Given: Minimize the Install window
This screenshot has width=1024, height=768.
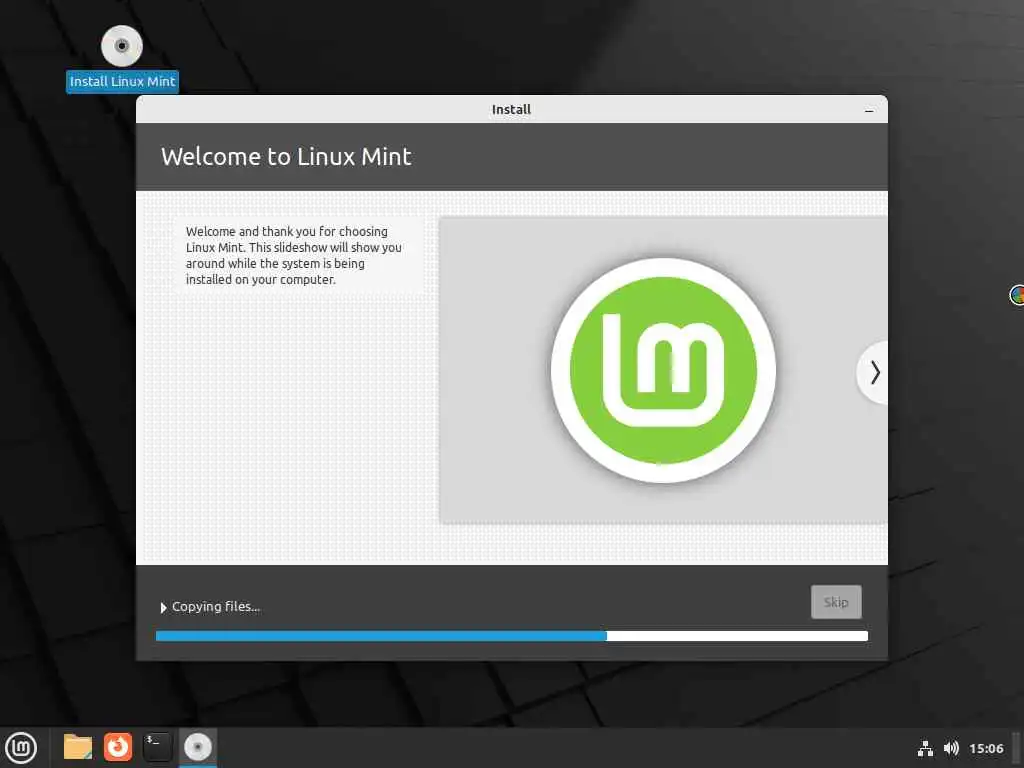Looking at the screenshot, I should (x=869, y=110).
